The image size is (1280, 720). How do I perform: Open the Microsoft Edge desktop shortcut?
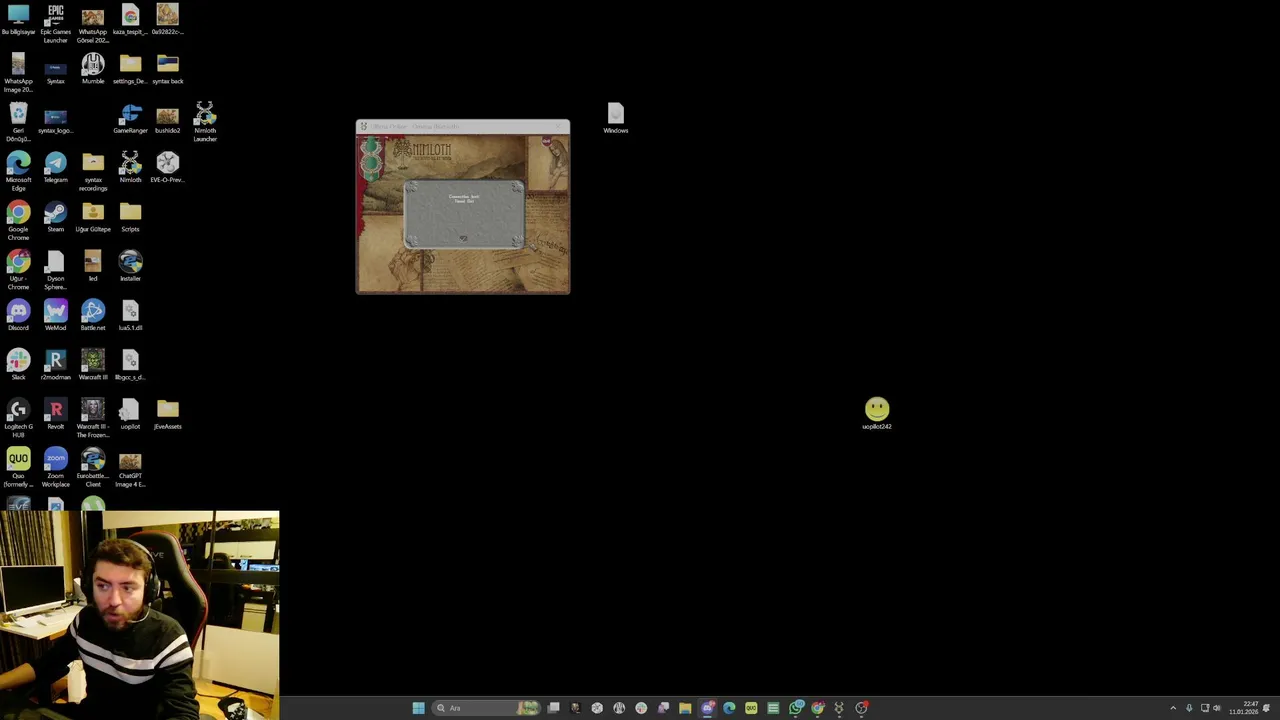point(18,172)
